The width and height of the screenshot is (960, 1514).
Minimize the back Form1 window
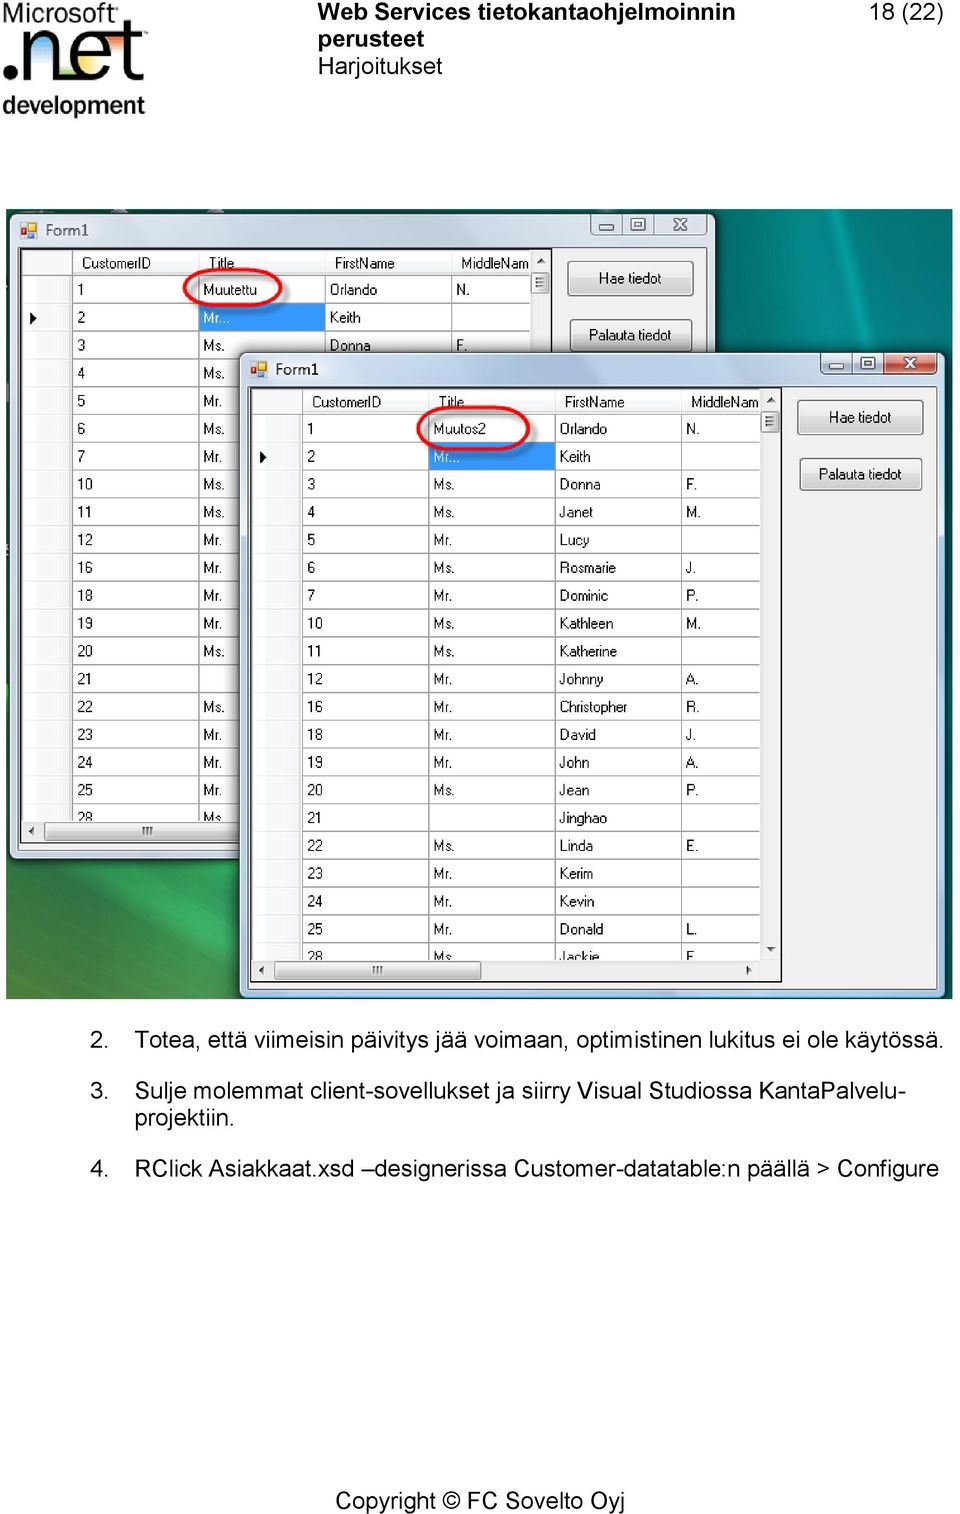point(606,226)
